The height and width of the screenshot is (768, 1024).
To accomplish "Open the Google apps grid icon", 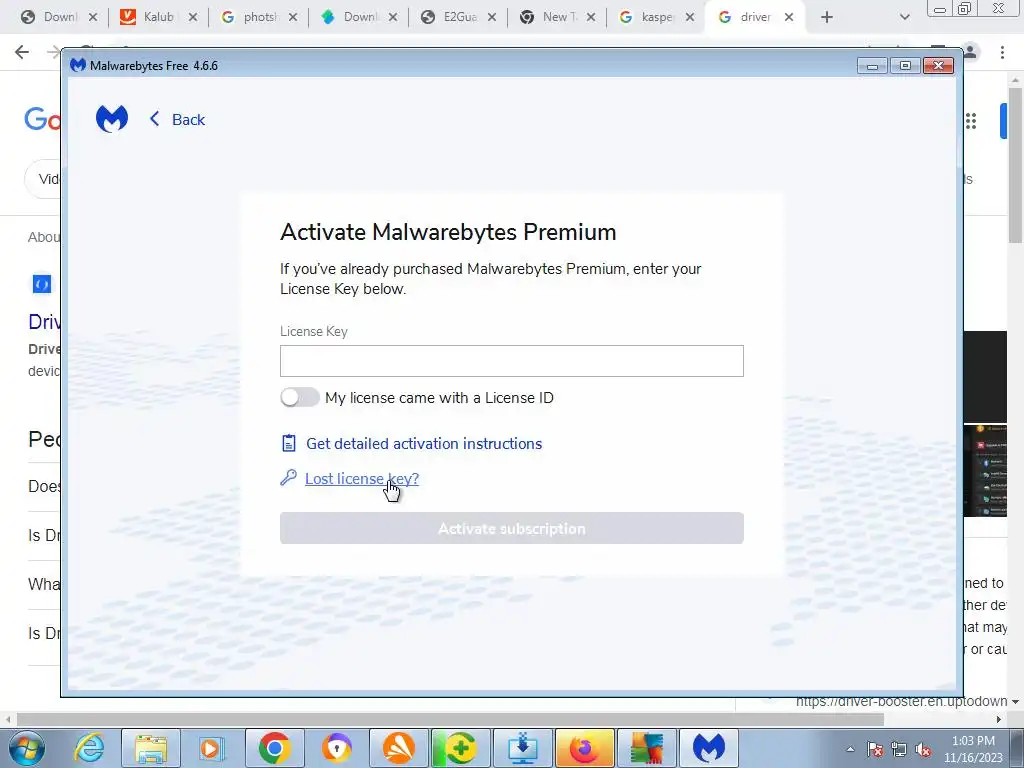I will (971, 121).
